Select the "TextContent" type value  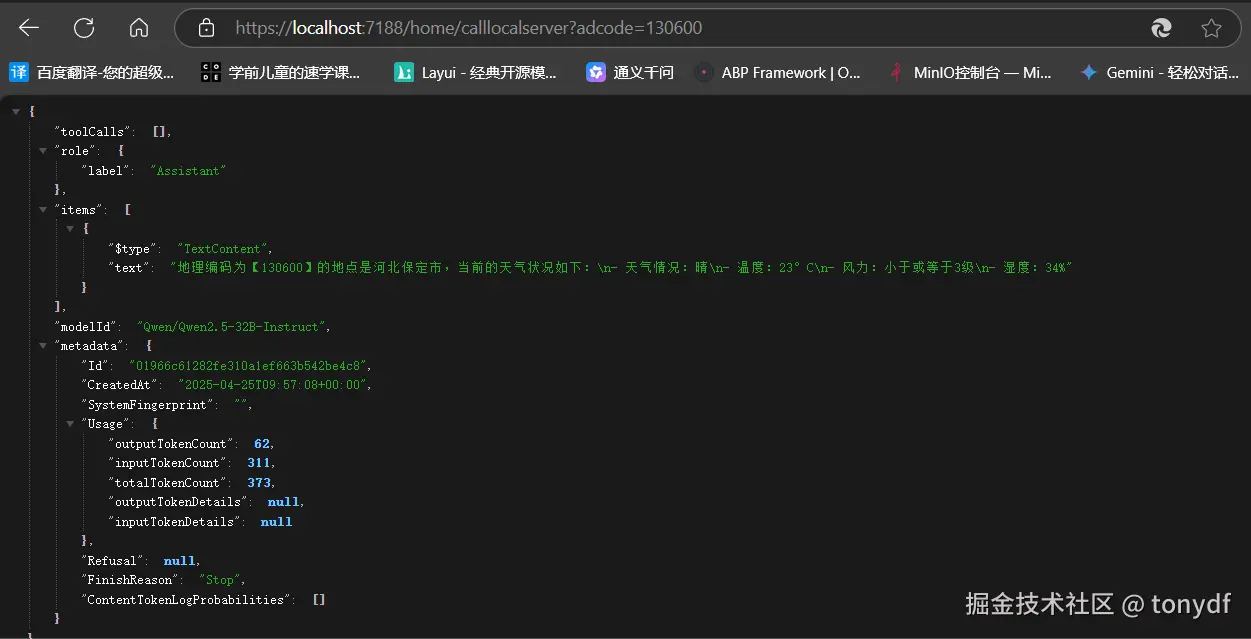(x=224, y=248)
